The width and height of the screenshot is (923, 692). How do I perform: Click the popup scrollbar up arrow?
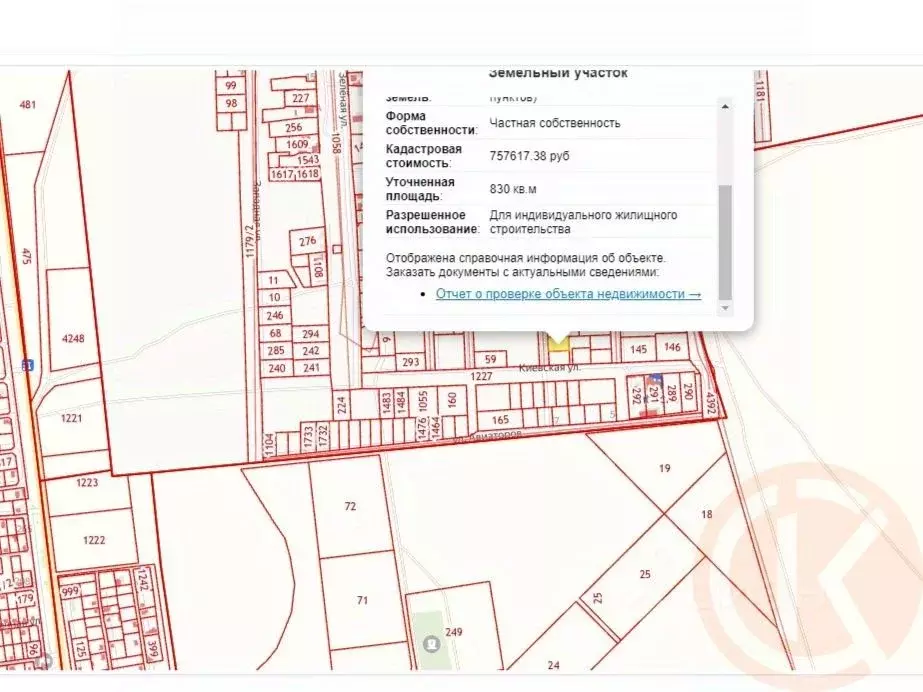(x=725, y=107)
